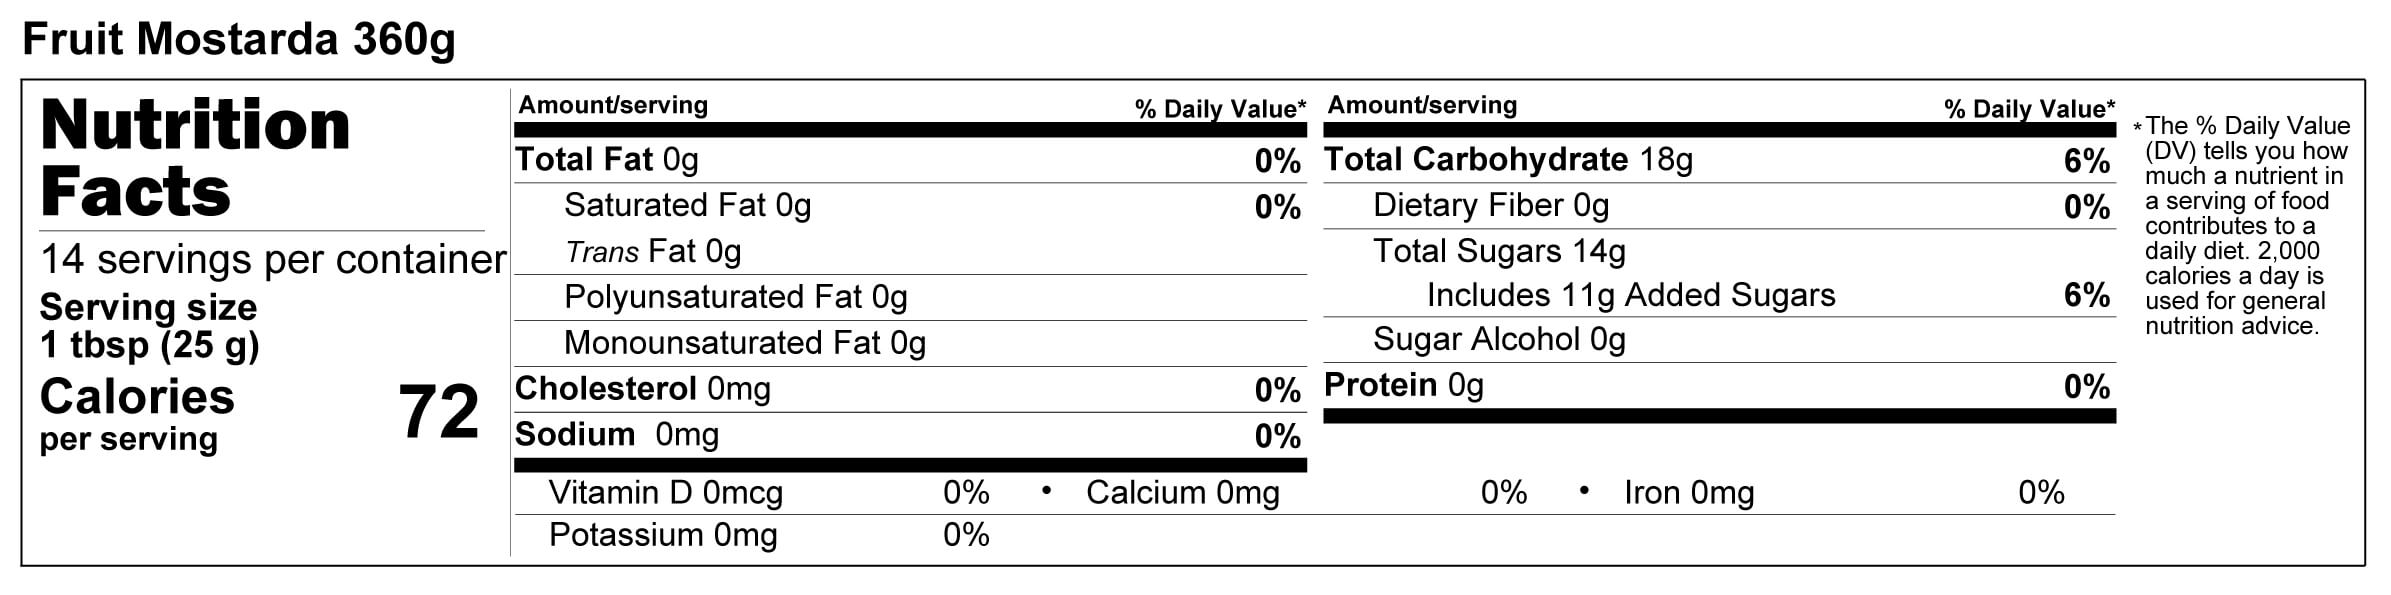Select the "14 servings per container" text
This screenshot has width=2391, height=595.
272,260
